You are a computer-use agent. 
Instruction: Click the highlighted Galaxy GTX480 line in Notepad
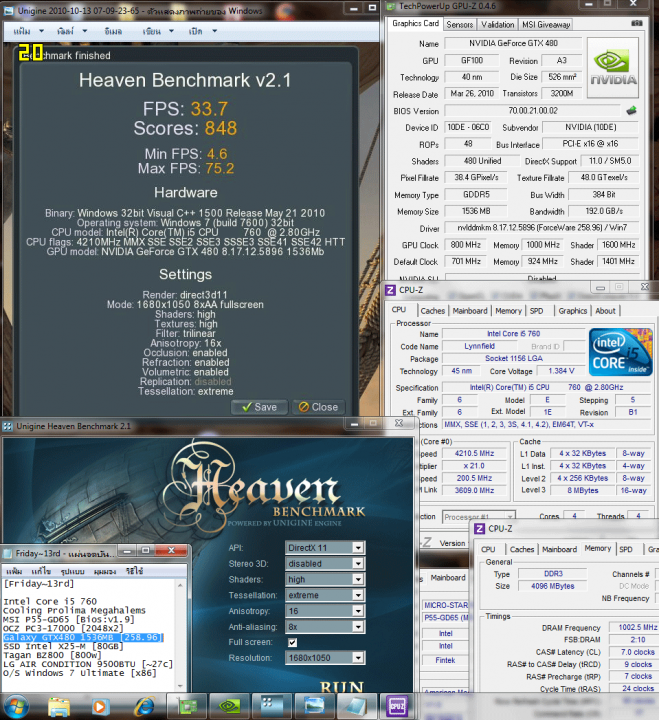point(83,637)
